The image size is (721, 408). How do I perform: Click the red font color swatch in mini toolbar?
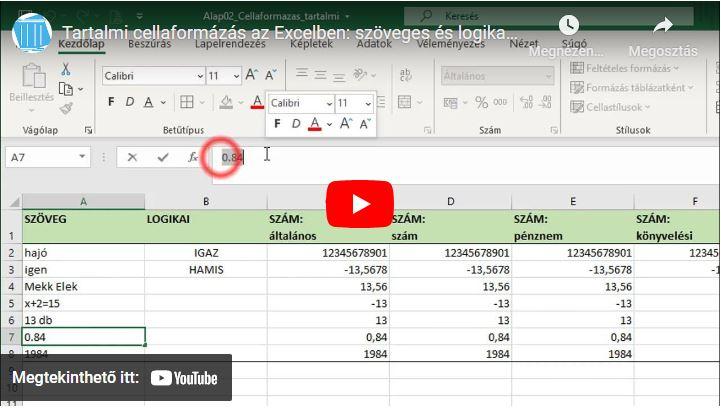tap(315, 124)
